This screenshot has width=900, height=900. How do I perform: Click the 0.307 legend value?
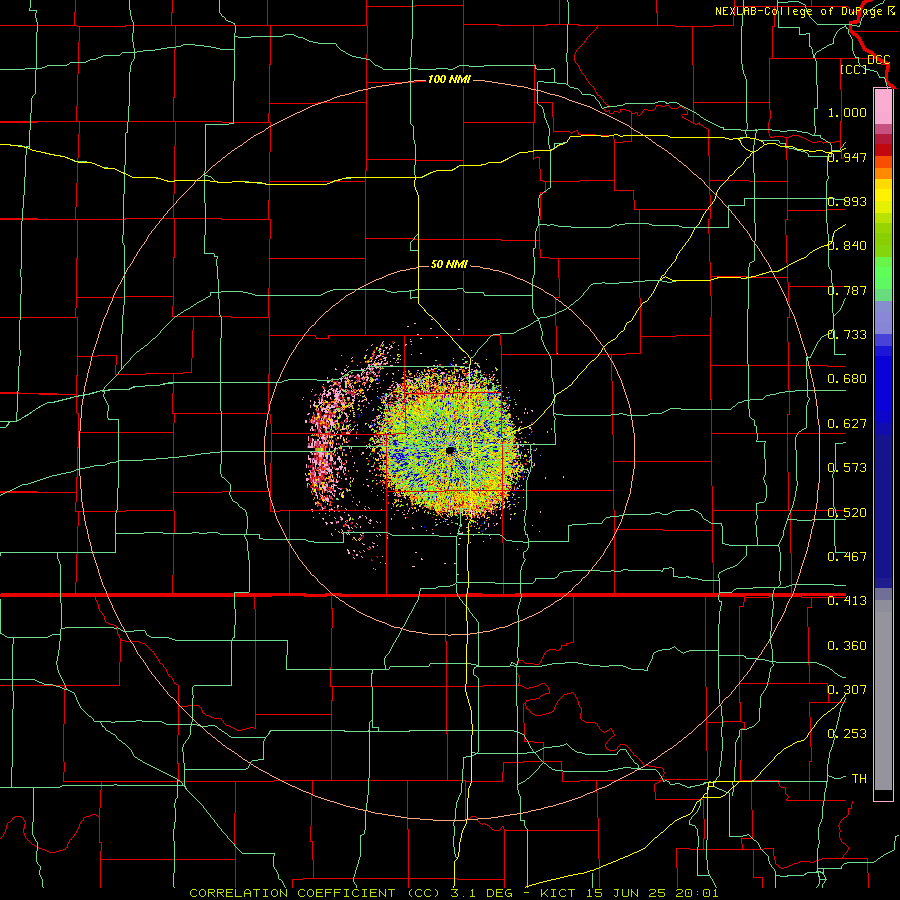click(847, 689)
